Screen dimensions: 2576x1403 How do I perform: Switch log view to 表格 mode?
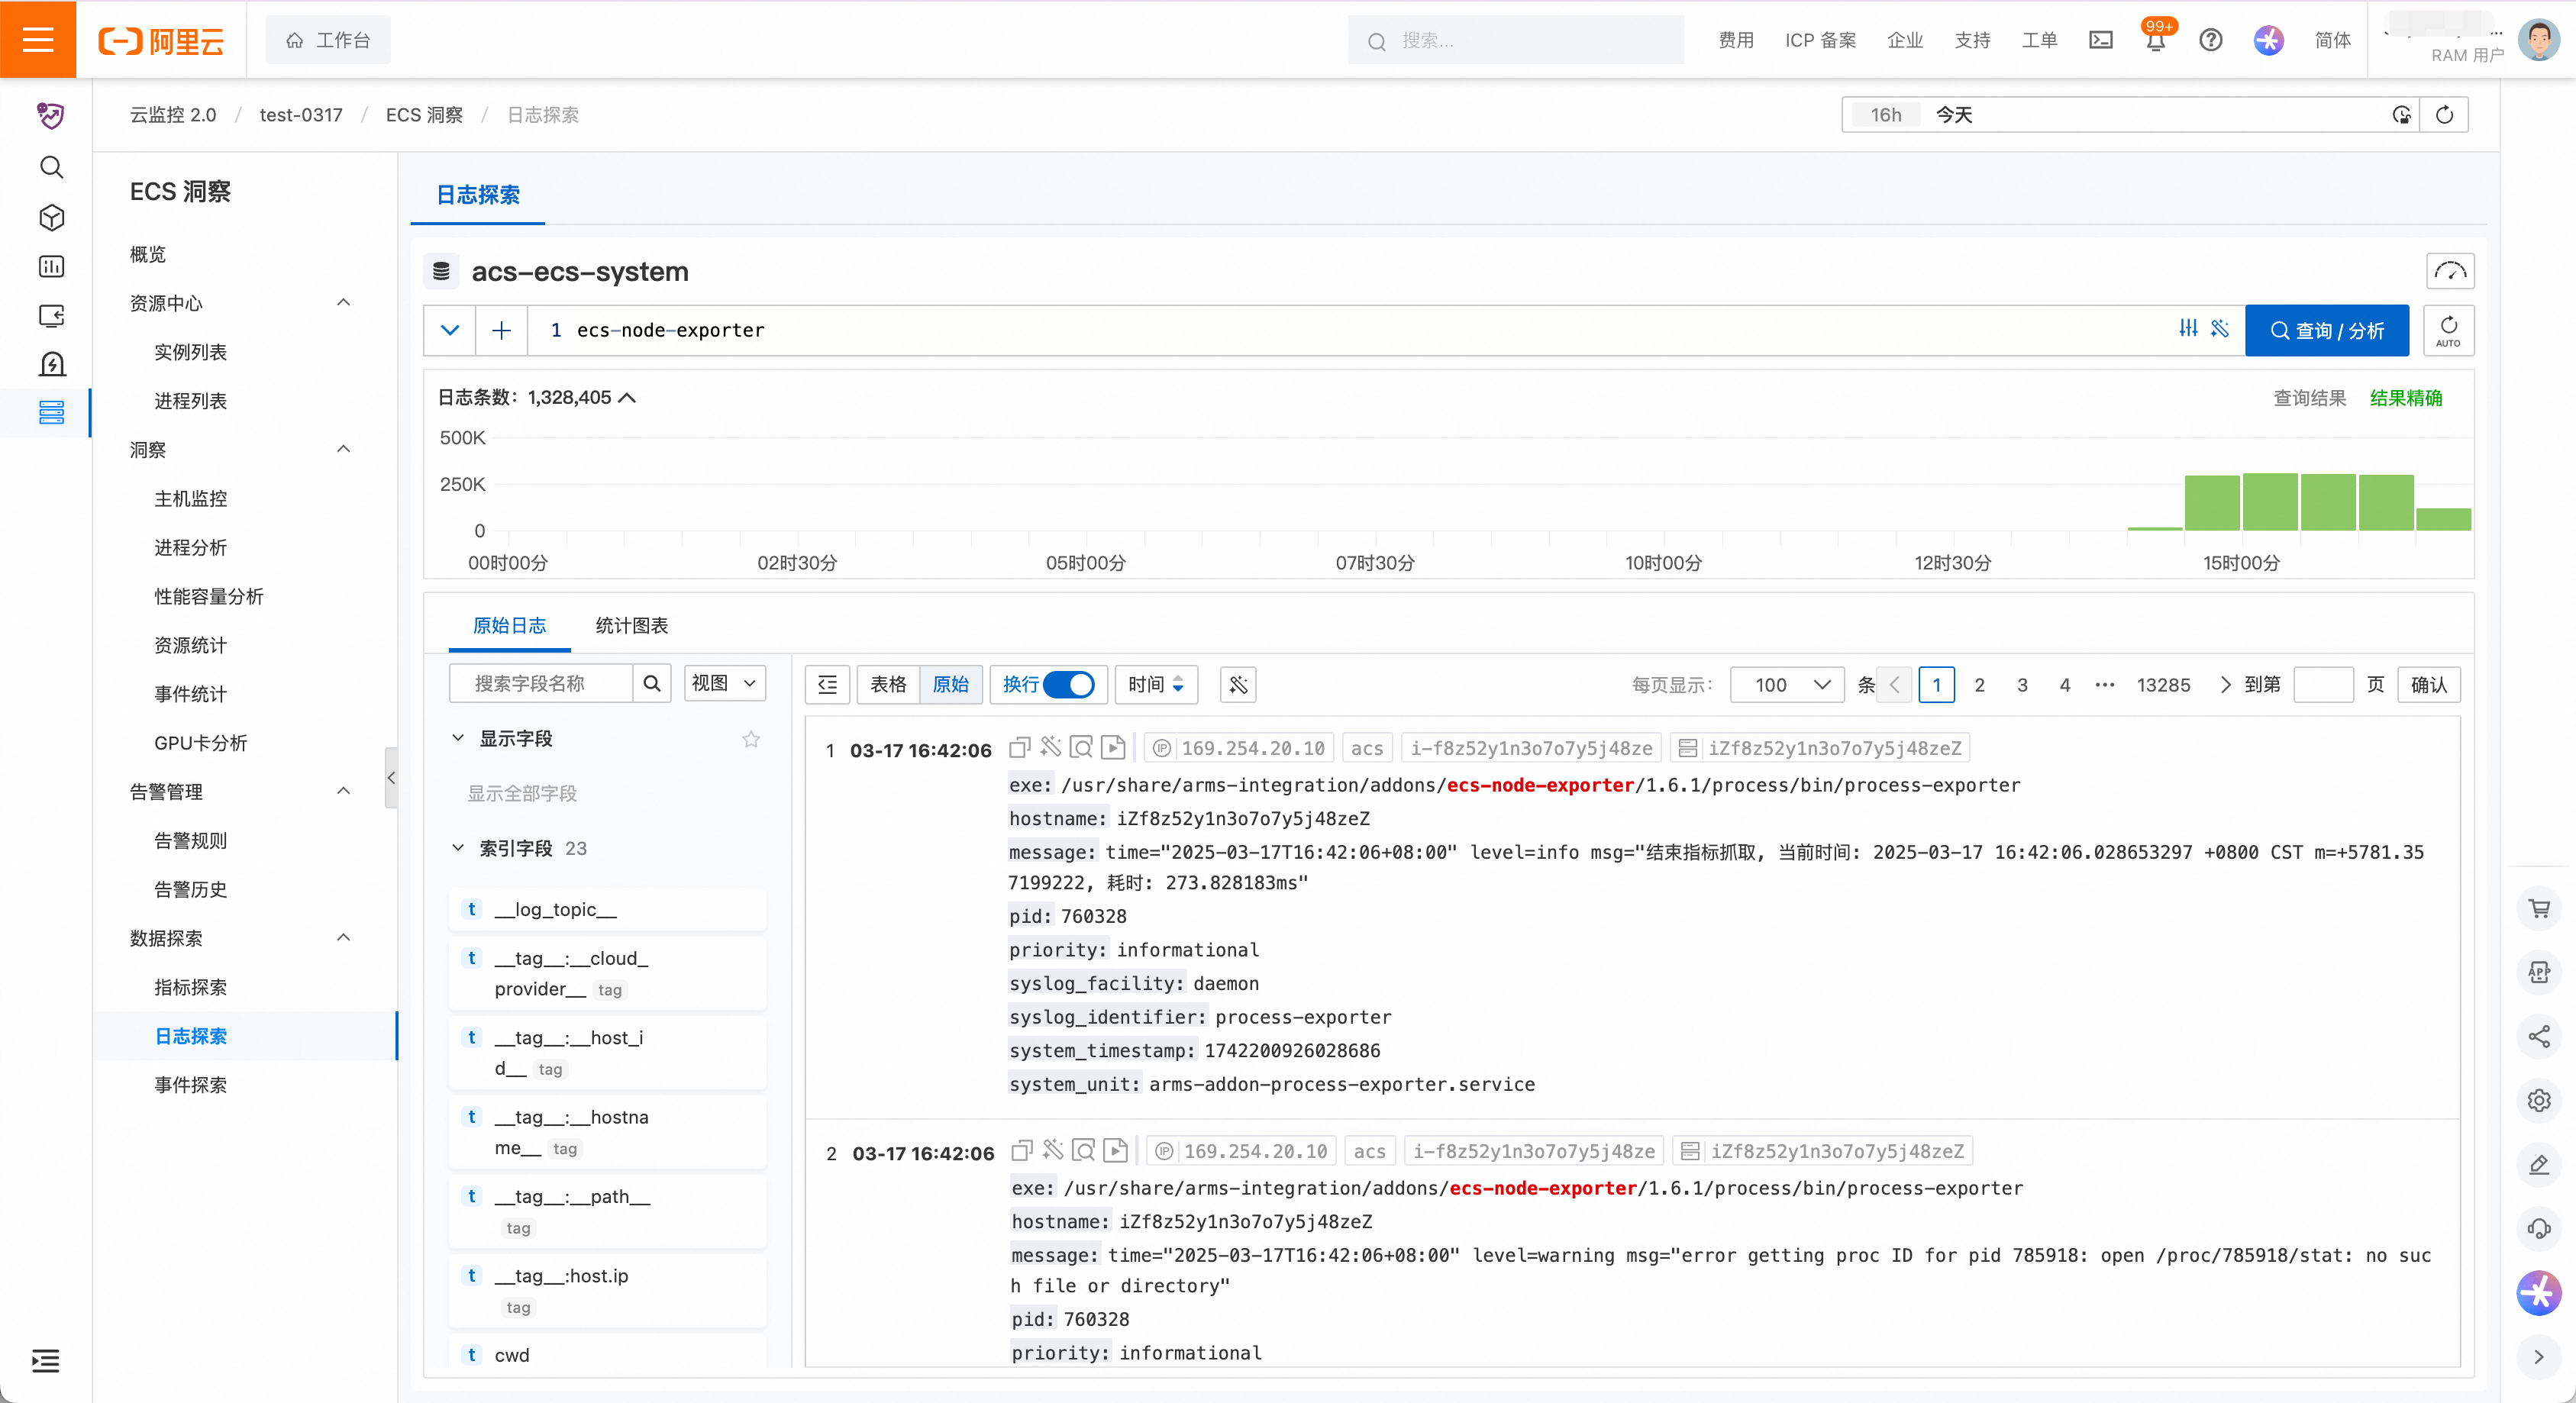click(888, 684)
